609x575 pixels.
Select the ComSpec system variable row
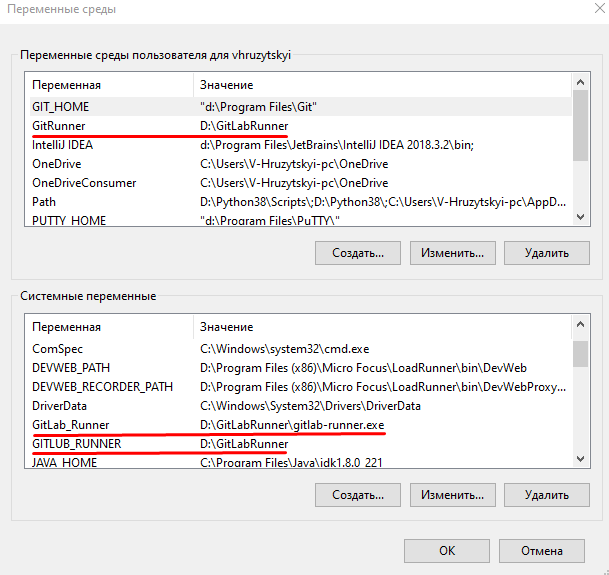click(301, 349)
